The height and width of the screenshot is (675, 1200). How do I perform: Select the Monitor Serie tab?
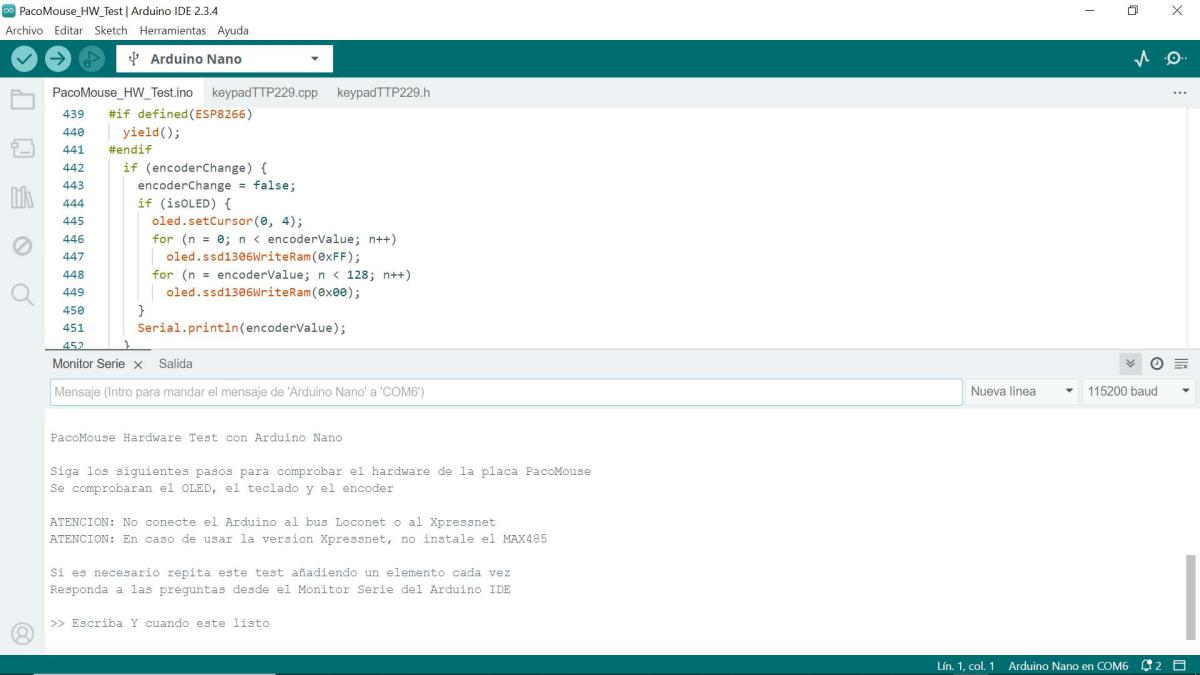click(x=88, y=364)
